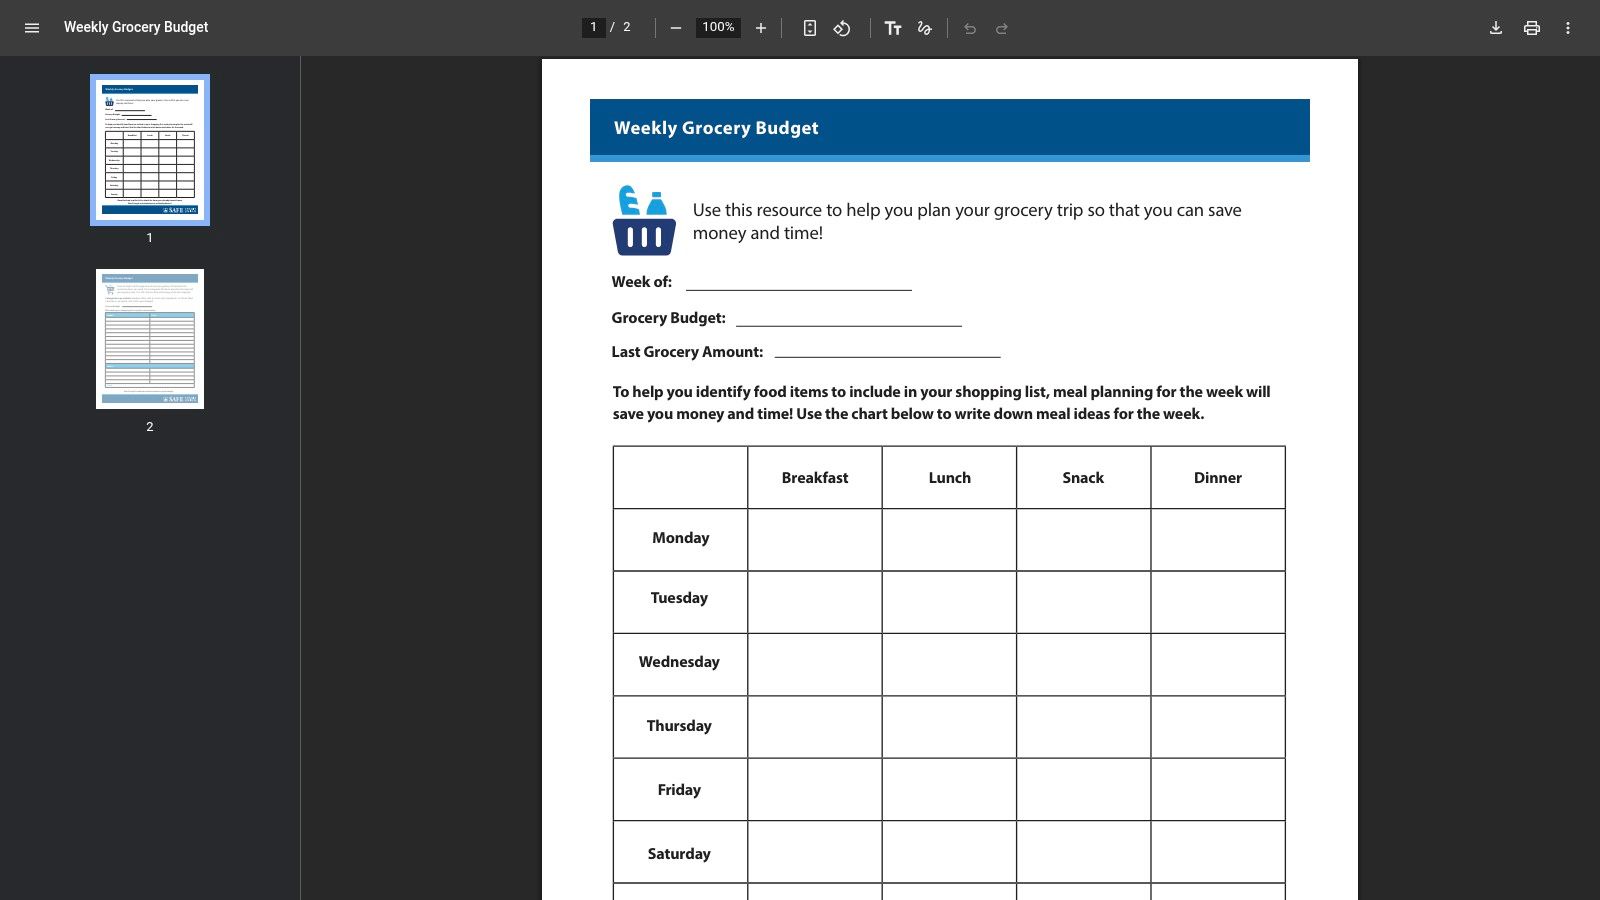Screen dimensions: 1600x900
Task: Click the Friday row label
Action: pyautogui.click(x=679, y=790)
